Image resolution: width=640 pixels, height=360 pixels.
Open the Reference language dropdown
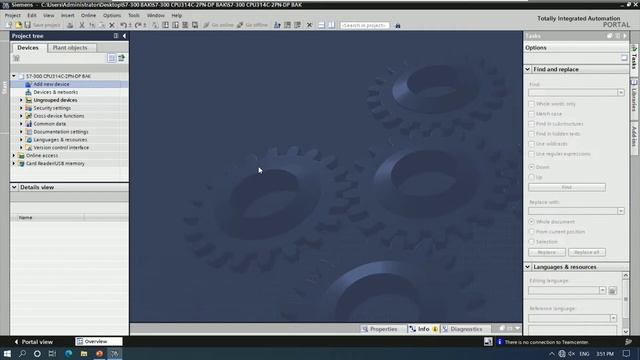613,318
